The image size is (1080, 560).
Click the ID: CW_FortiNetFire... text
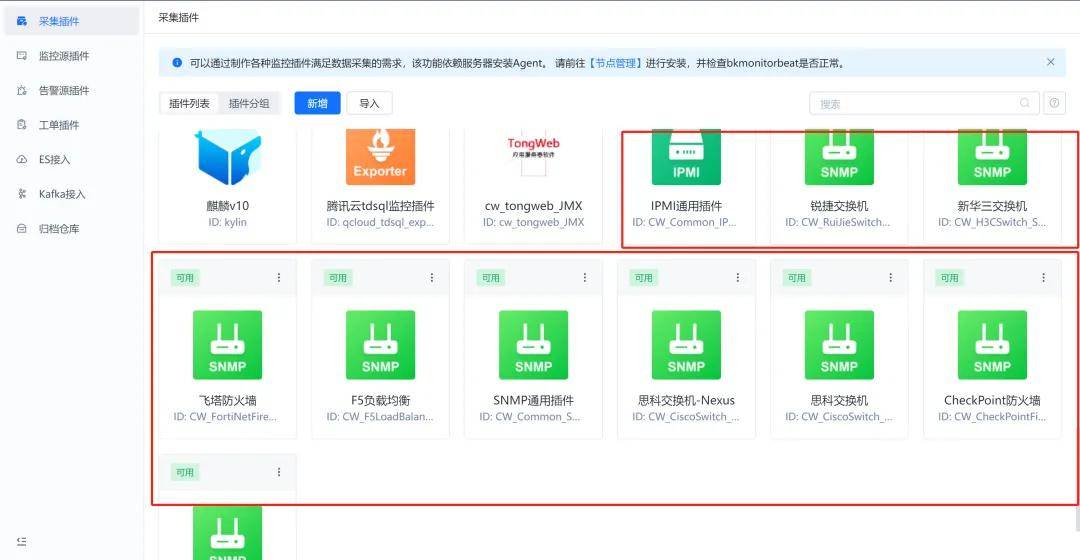[x=225, y=417]
